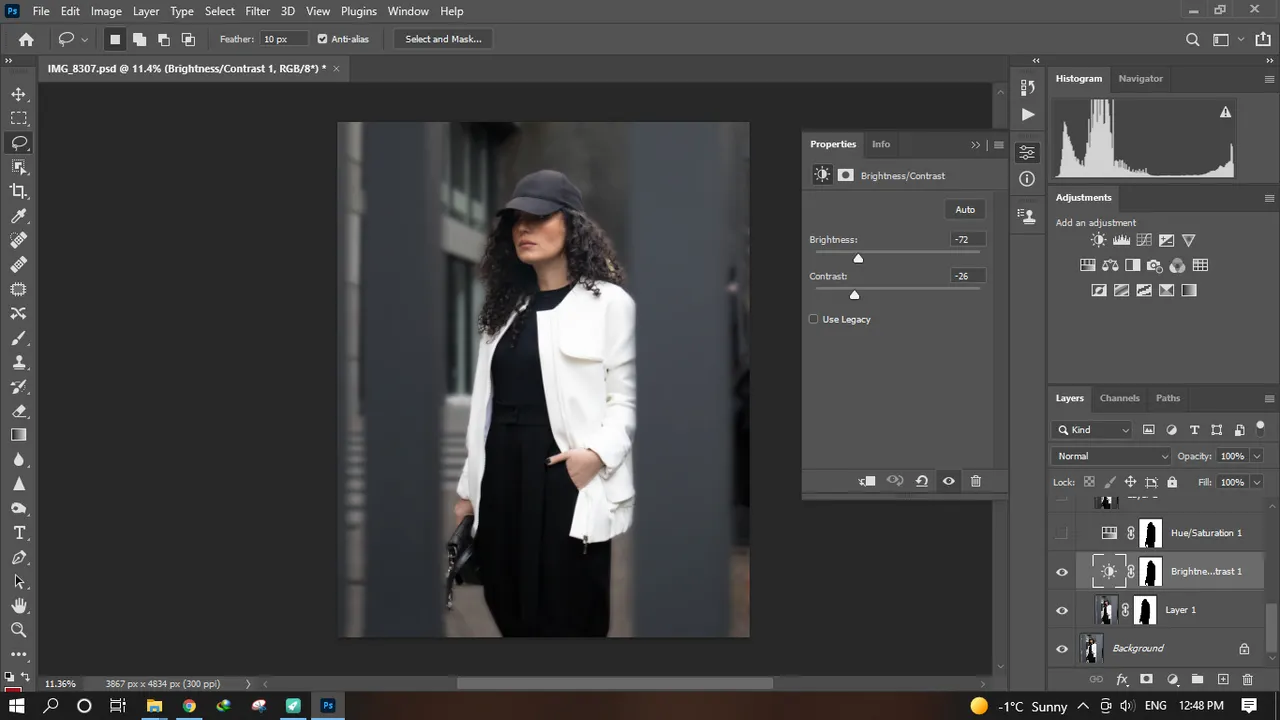The height and width of the screenshot is (720, 1280).
Task: Add a Curves adjustment from Adjustments panel
Action: click(x=1144, y=240)
